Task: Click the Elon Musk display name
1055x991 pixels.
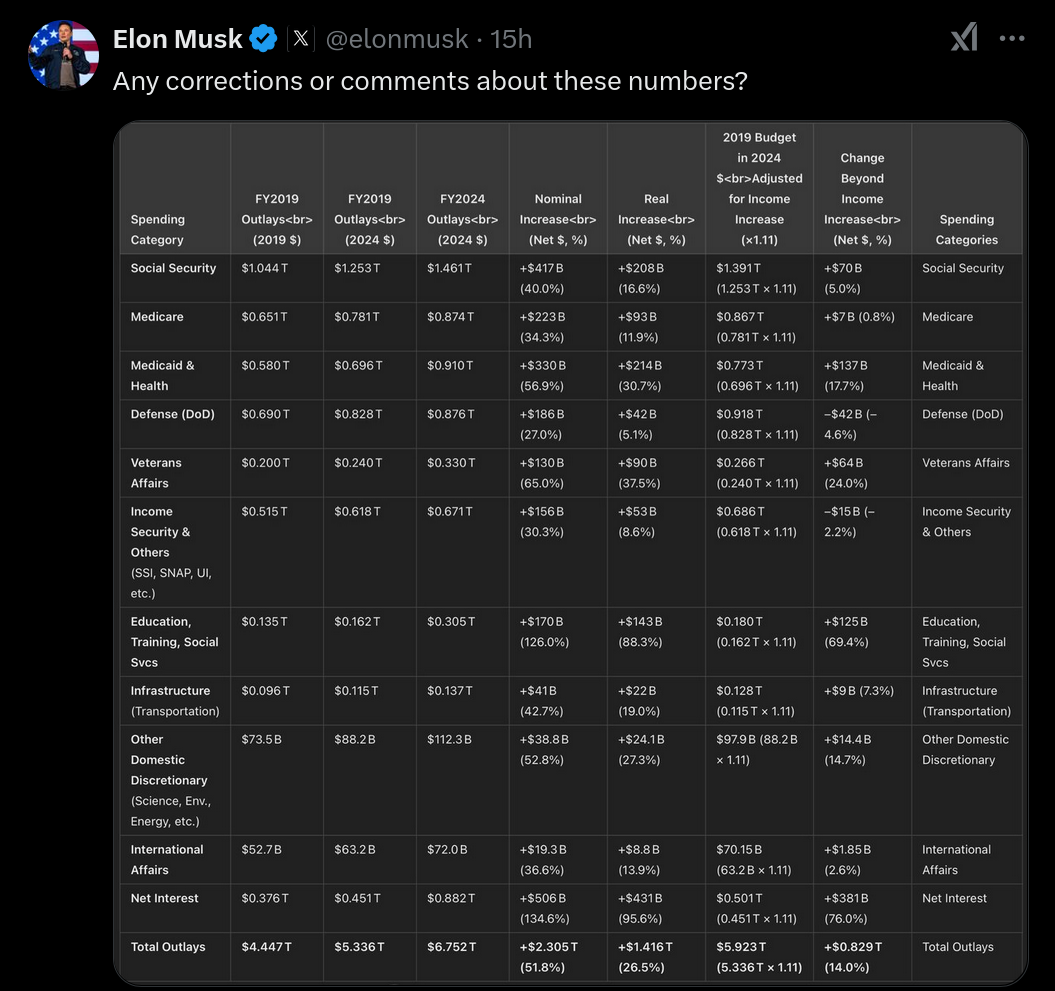Action: [178, 38]
